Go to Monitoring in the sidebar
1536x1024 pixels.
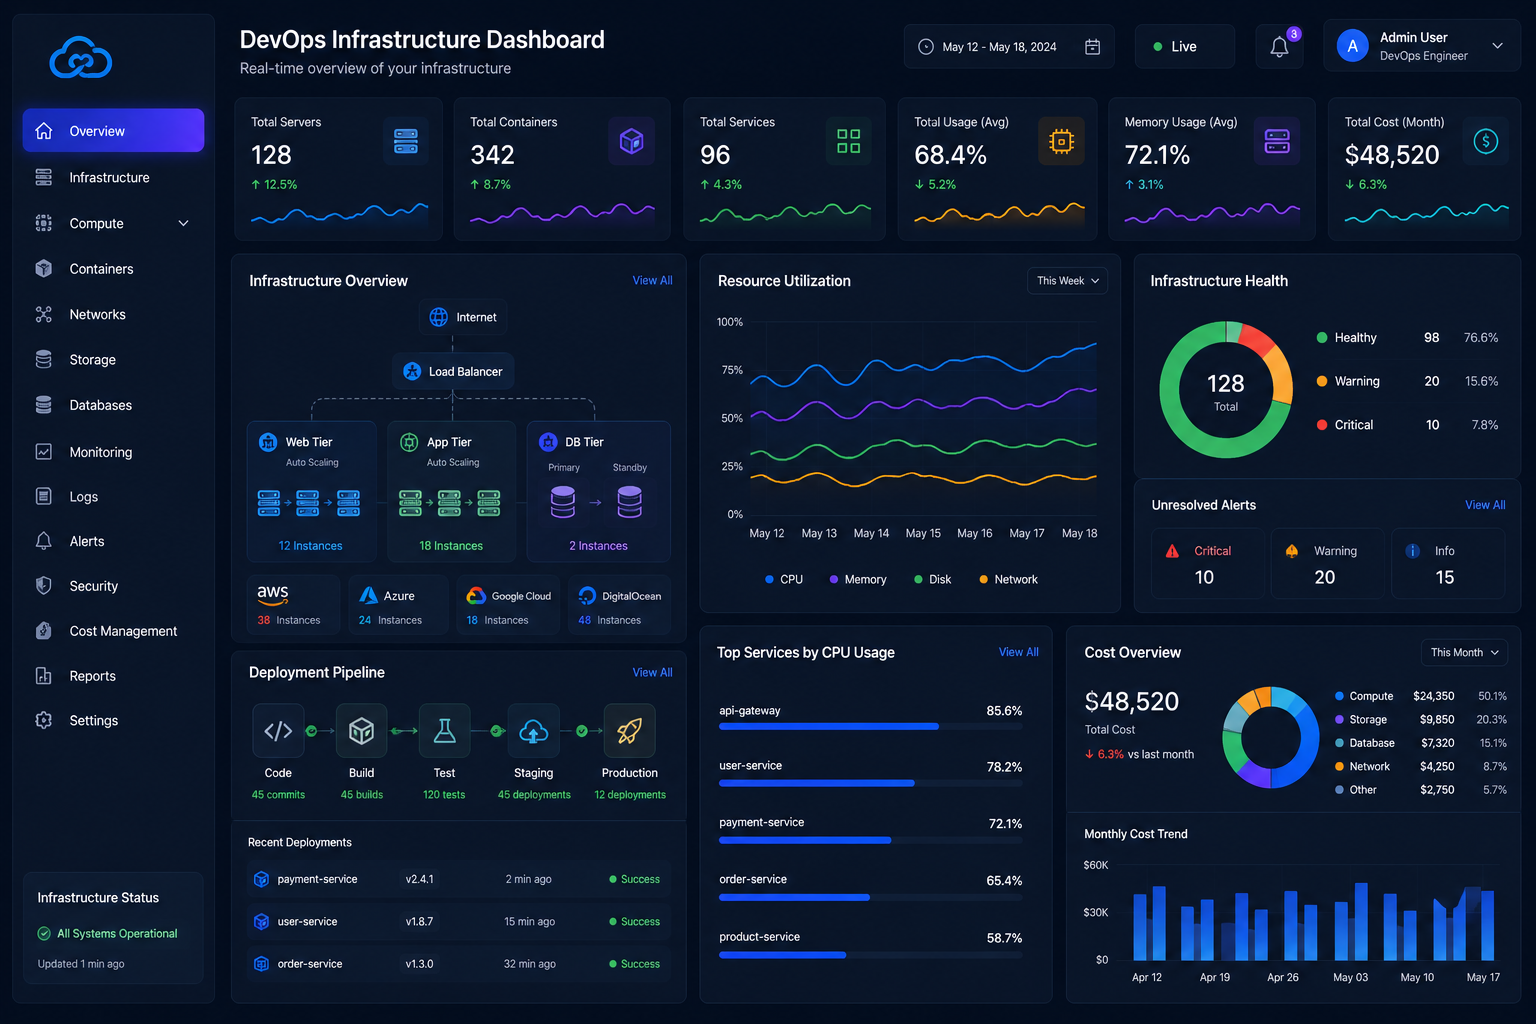113,452
